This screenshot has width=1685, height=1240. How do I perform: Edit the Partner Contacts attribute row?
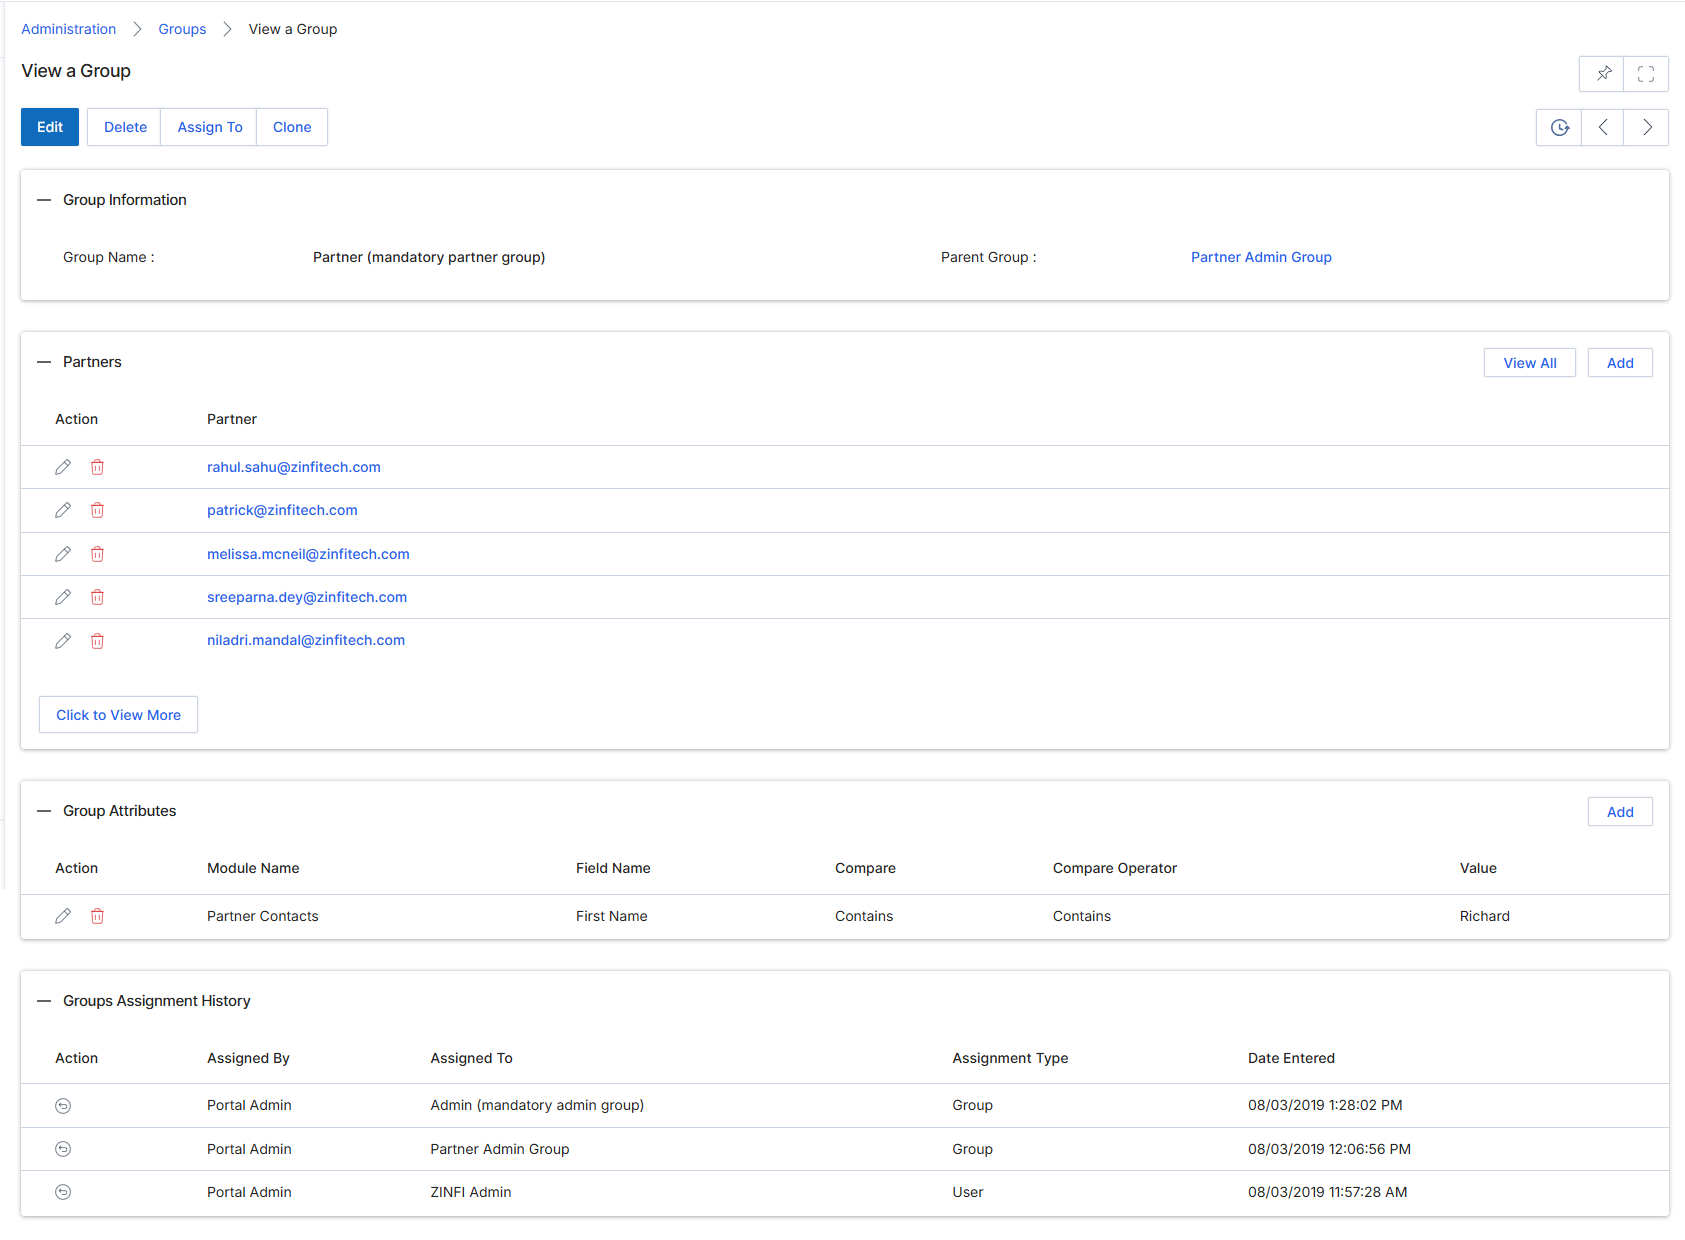pos(63,916)
